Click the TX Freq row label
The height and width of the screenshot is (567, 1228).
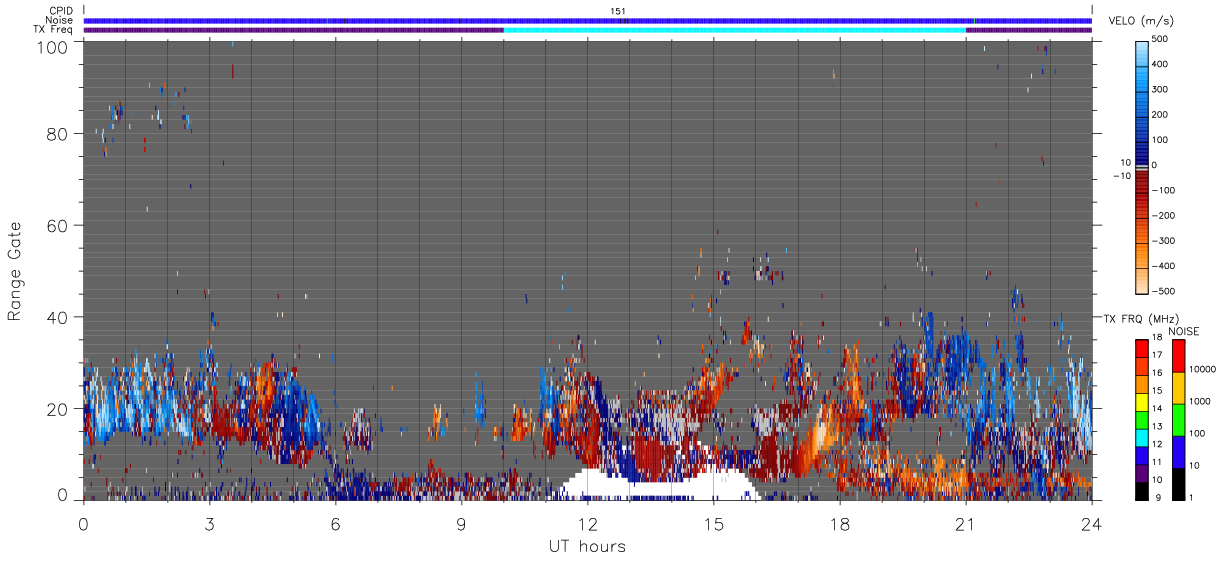pyautogui.click(x=53, y=29)
